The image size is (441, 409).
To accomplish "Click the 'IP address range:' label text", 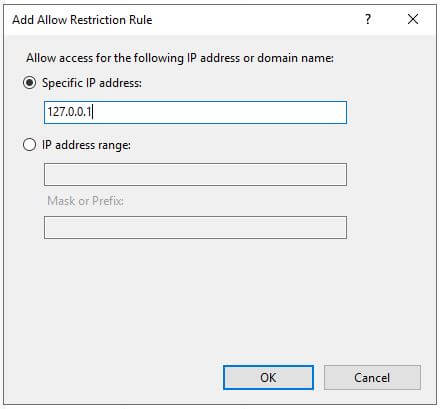I will click(x=86, y=145).
